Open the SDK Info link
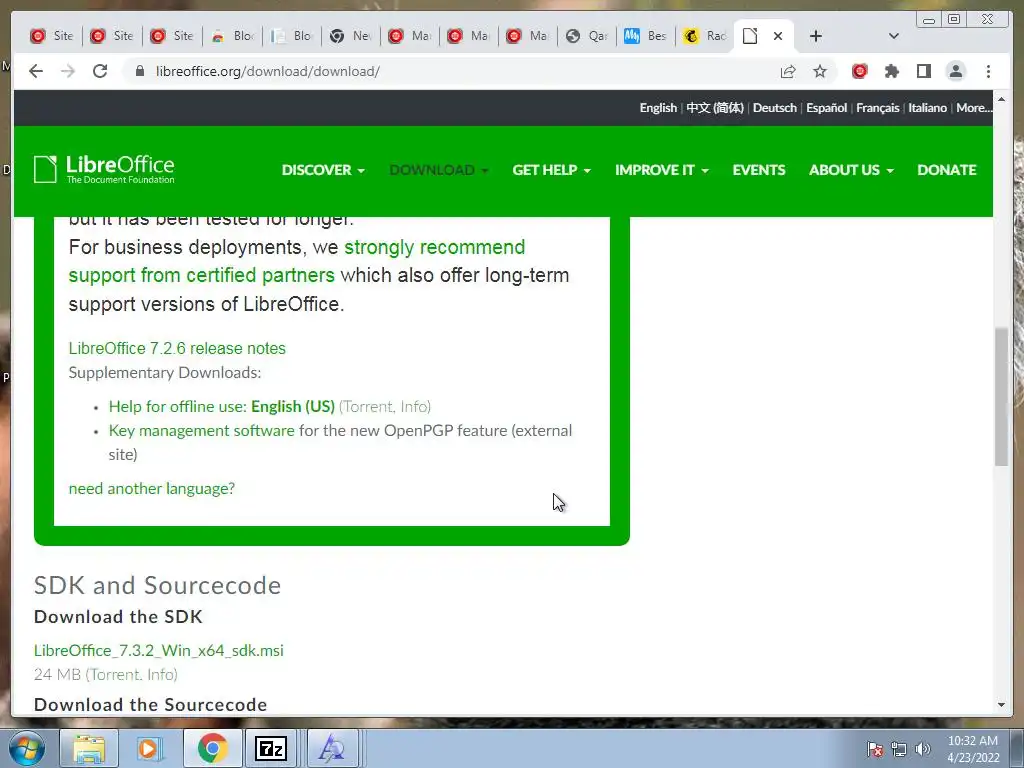Screen dimensions: 1024x768 [161, 674]
